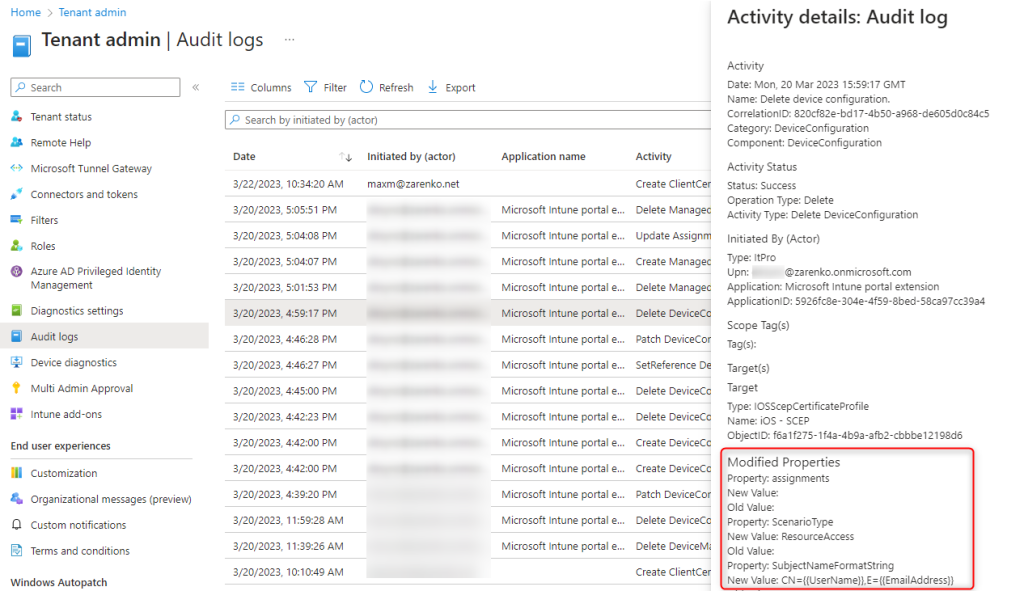Image resolution: width=1024 pixels, height=591 pixels.
Task: Click the Columns toolbar icon
Action: (x=238, y=87)
